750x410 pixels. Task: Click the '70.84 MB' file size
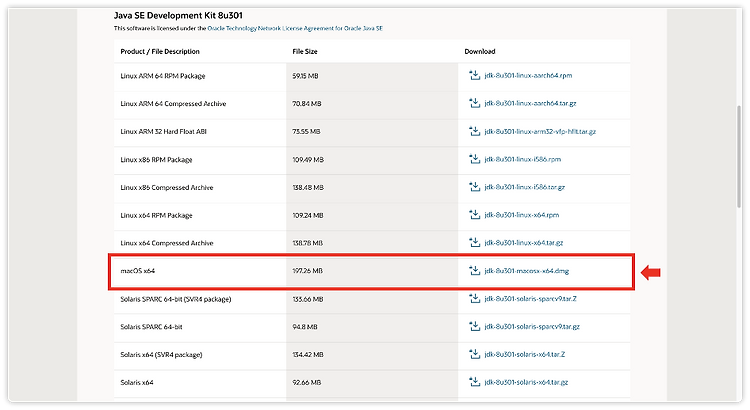[307, 103]
